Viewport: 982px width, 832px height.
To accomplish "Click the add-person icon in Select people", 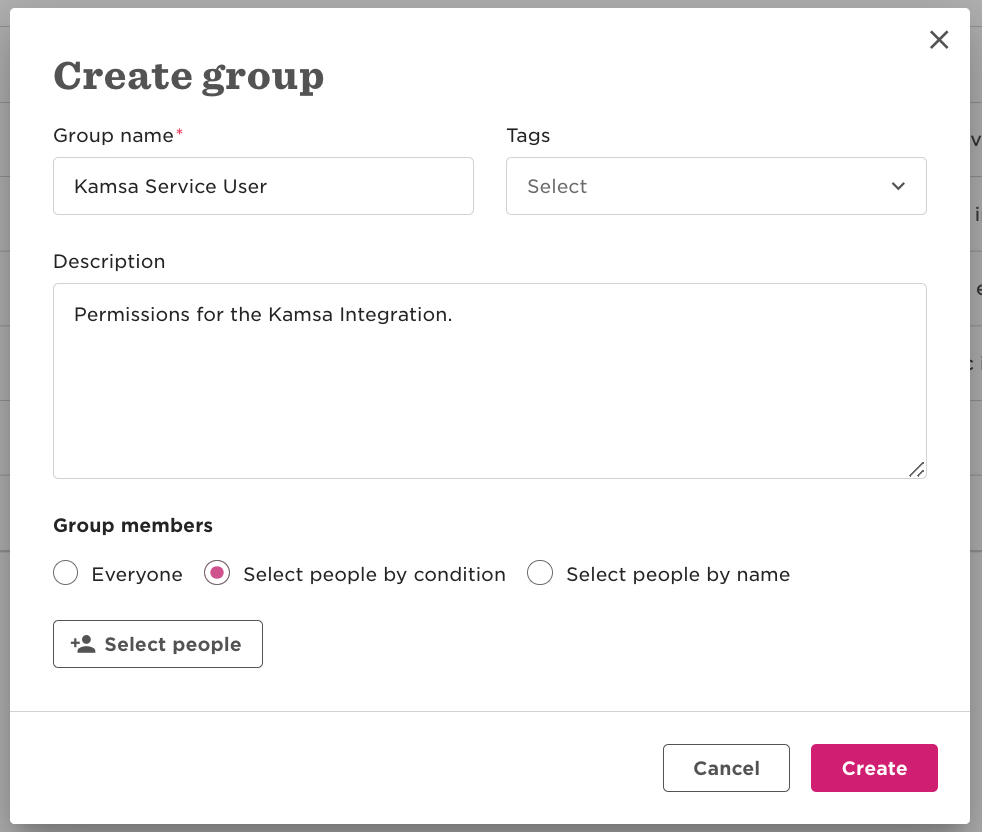I will (83, 644).
